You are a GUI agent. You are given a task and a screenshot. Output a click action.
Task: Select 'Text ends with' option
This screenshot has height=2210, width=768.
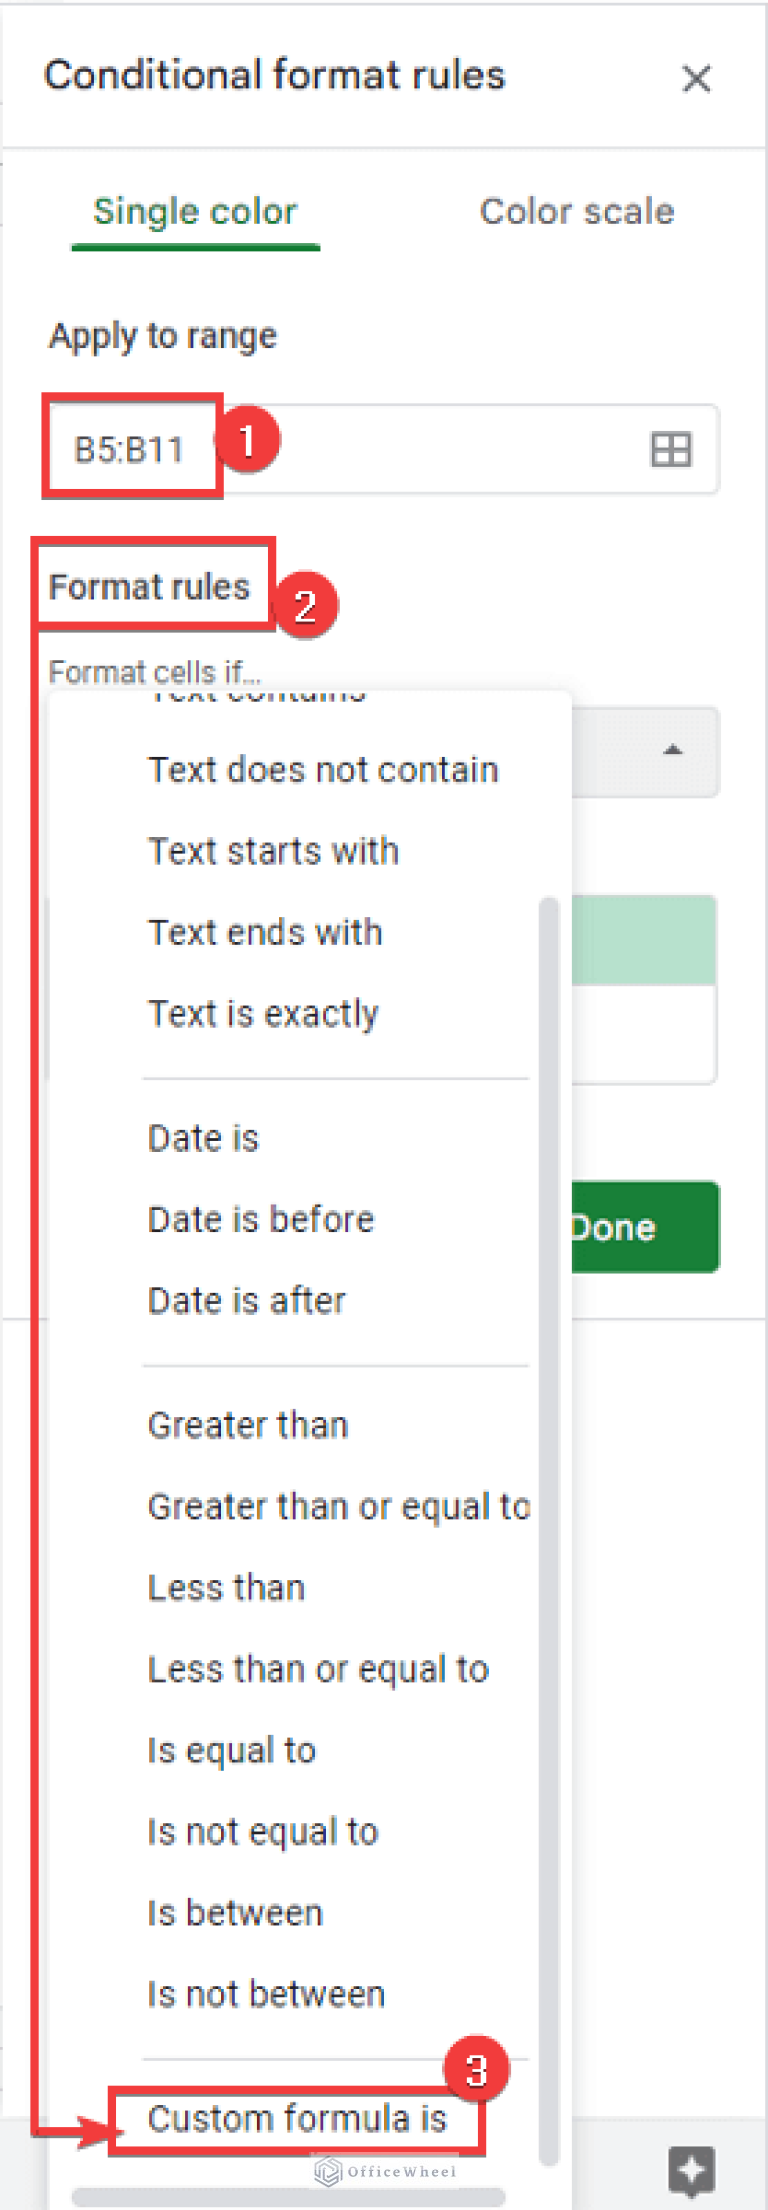(265, 932)
